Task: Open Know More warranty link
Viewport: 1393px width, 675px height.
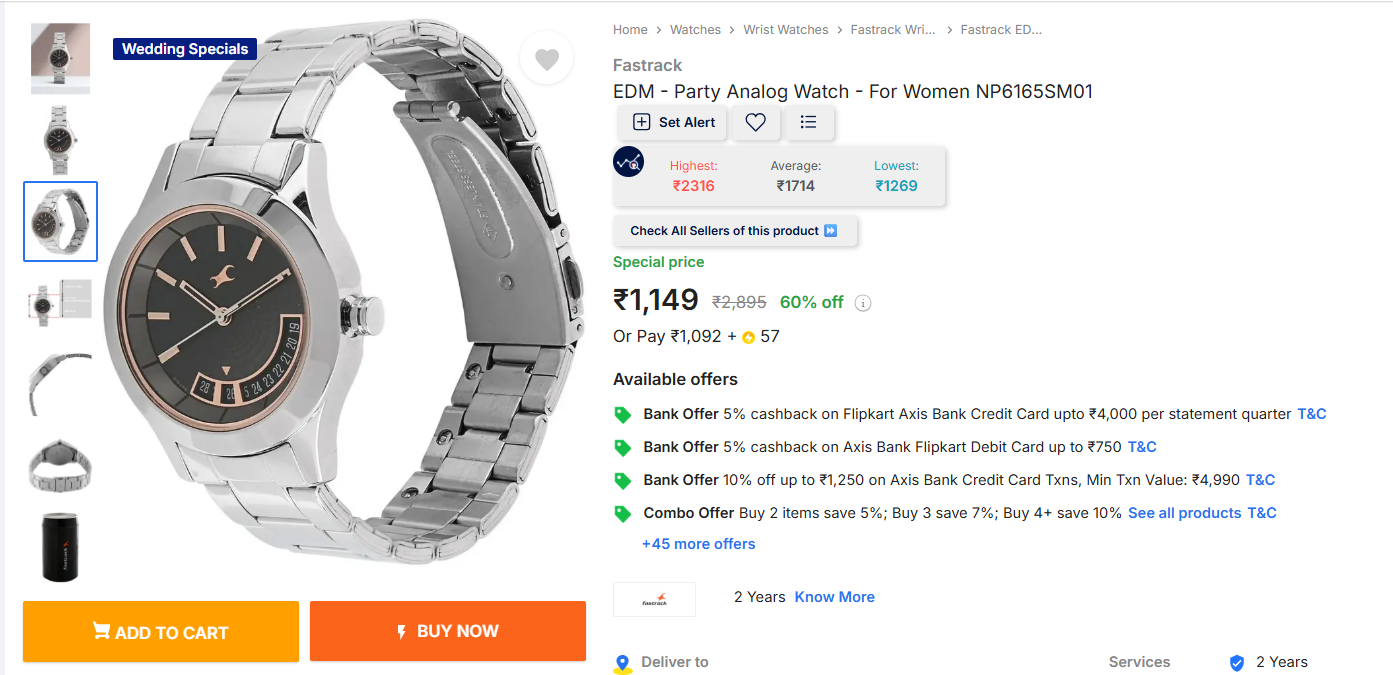Action: coord(834,597)
